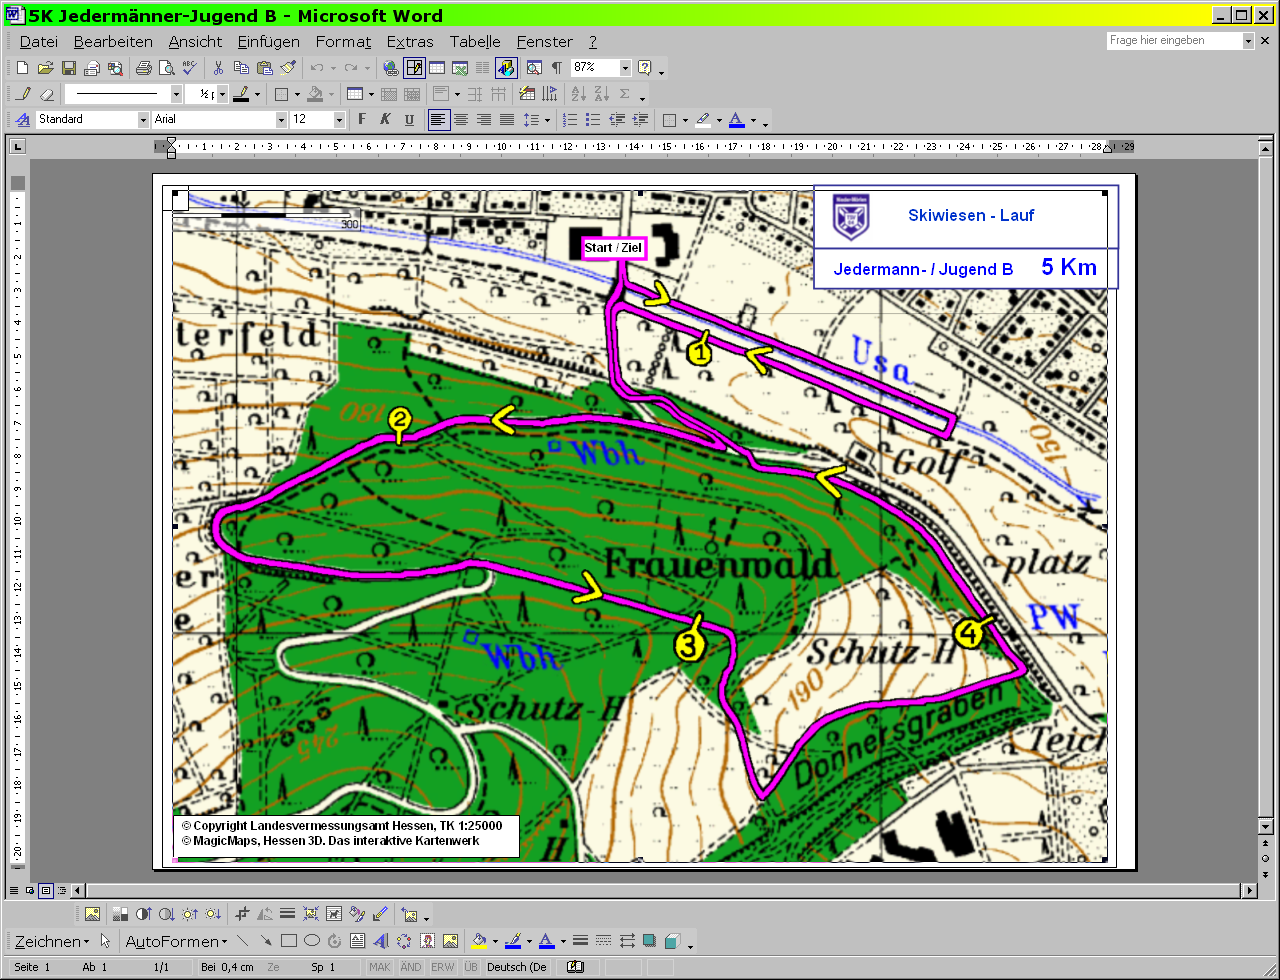Click the Save document icon
1280x980 pixels.
coord(69,68)
